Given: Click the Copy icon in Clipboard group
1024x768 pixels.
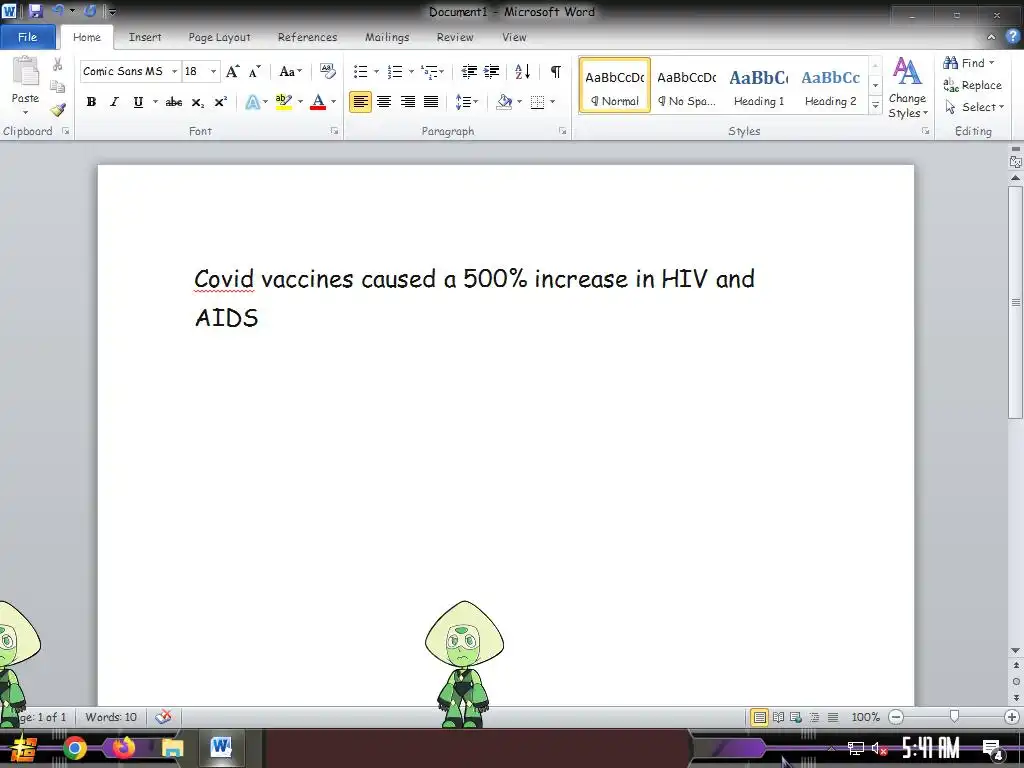Looking at the screenshot, I should (57, 86).
